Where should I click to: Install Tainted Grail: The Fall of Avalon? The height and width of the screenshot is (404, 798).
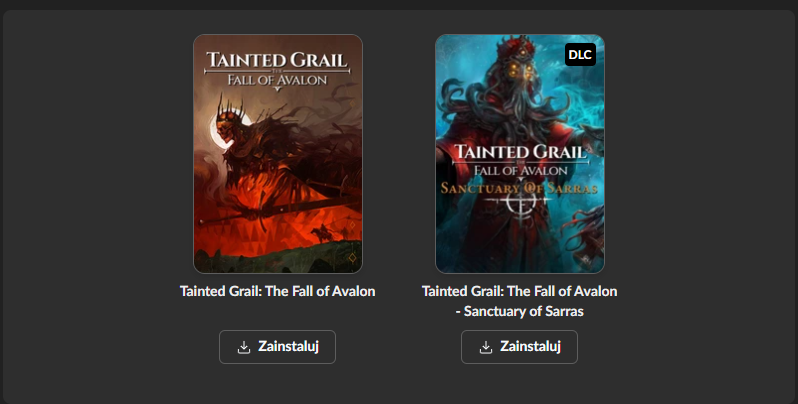(x=277, y=347)
